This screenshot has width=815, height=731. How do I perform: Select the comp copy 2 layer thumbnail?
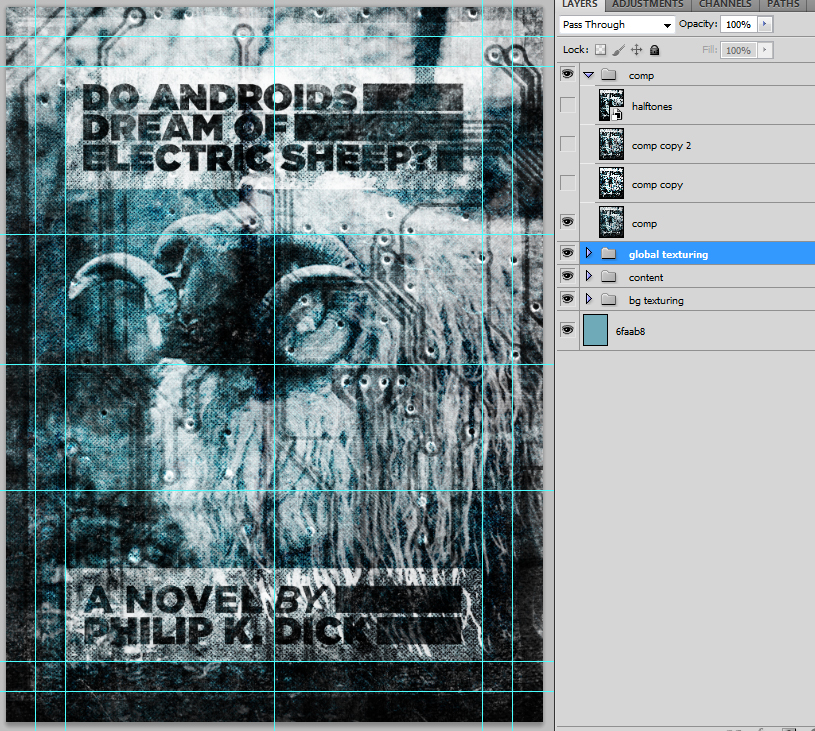pos(611,144)
